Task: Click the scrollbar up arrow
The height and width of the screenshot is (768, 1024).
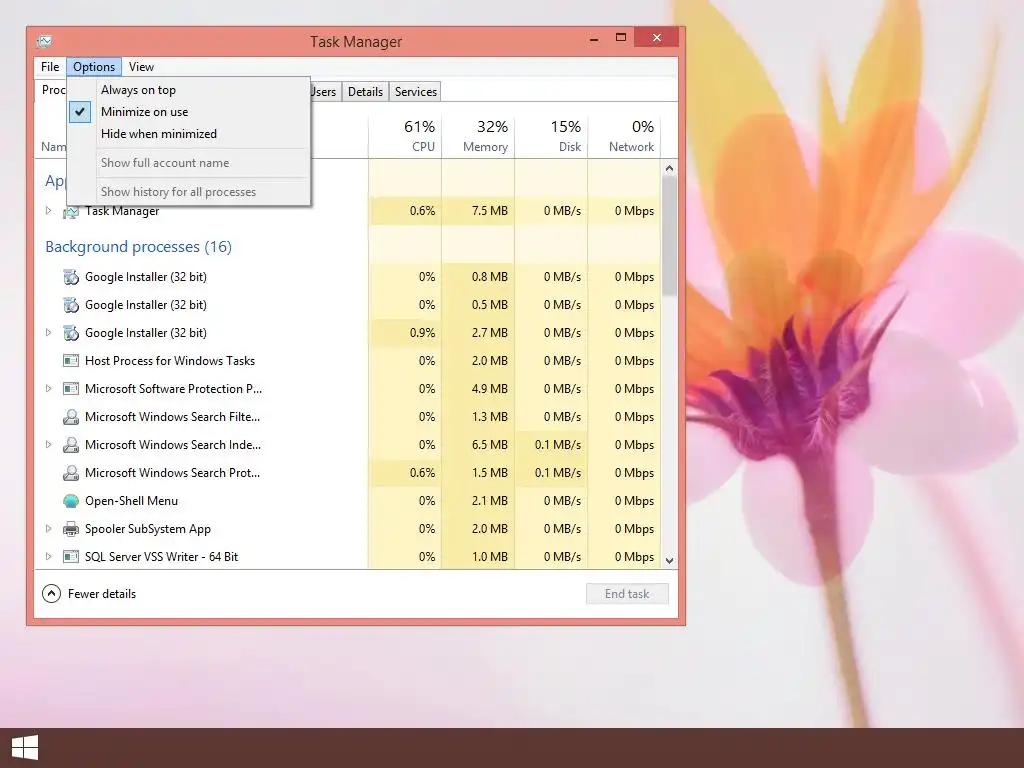Action: pyautogui.click(x=669, y=168)
